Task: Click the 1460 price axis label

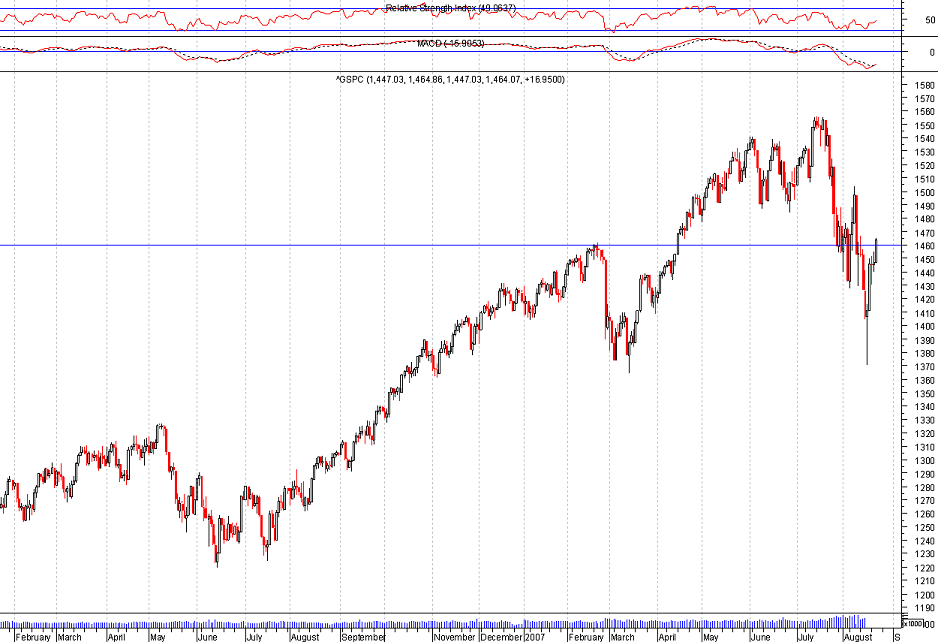Action: click(x=925, y=246)
